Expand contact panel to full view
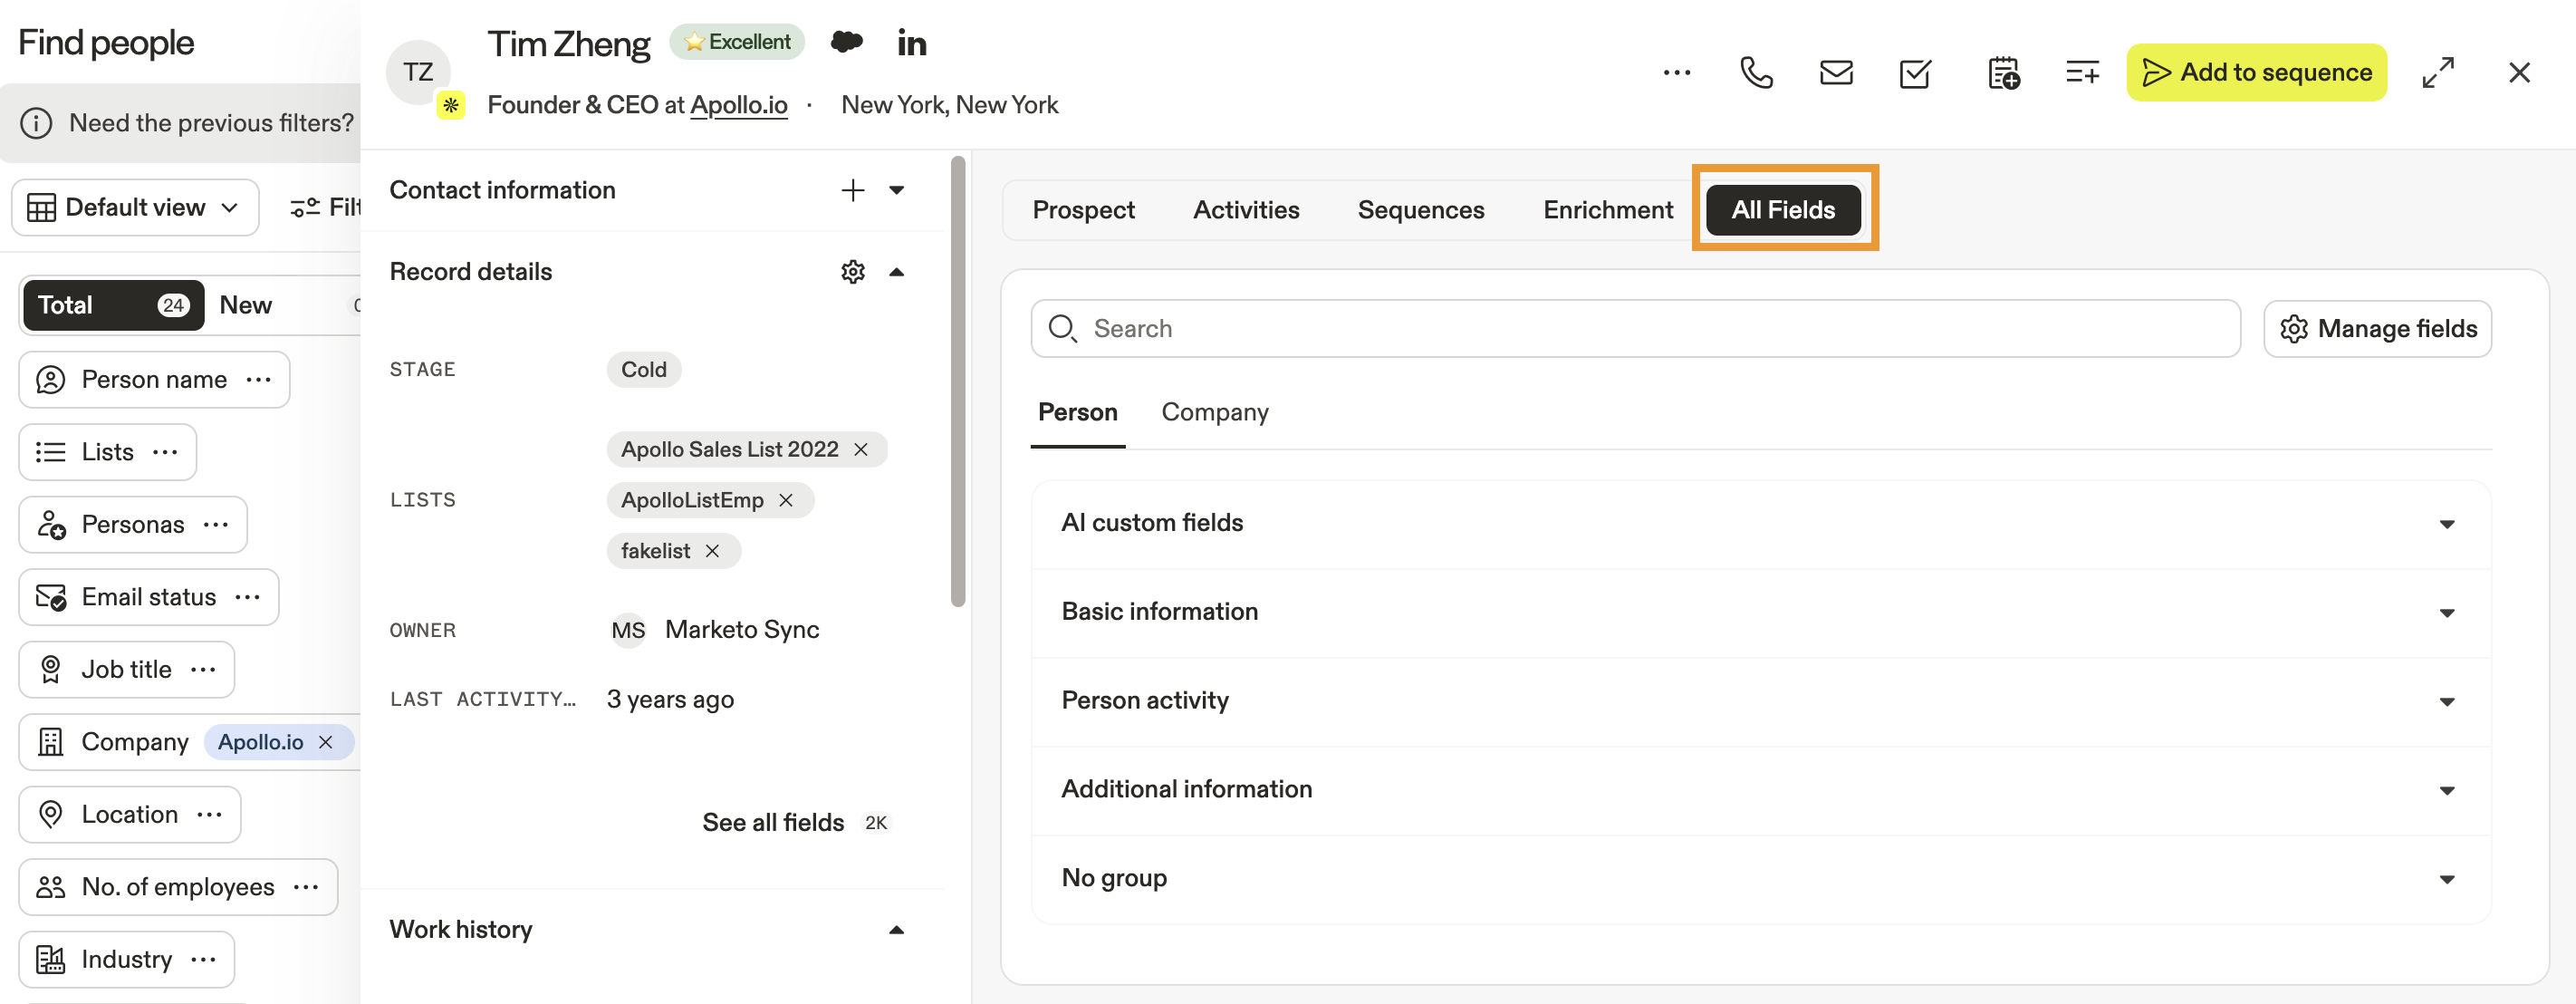The width and height of the screenshot is (2576, 1004). 2438,72
